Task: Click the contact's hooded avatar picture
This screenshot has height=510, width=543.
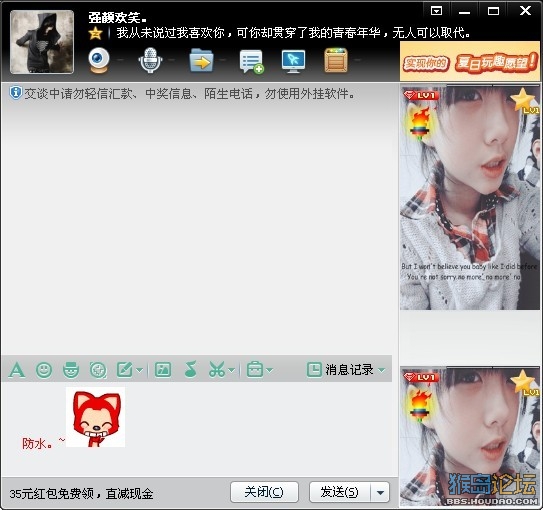Action: (42, 42)
